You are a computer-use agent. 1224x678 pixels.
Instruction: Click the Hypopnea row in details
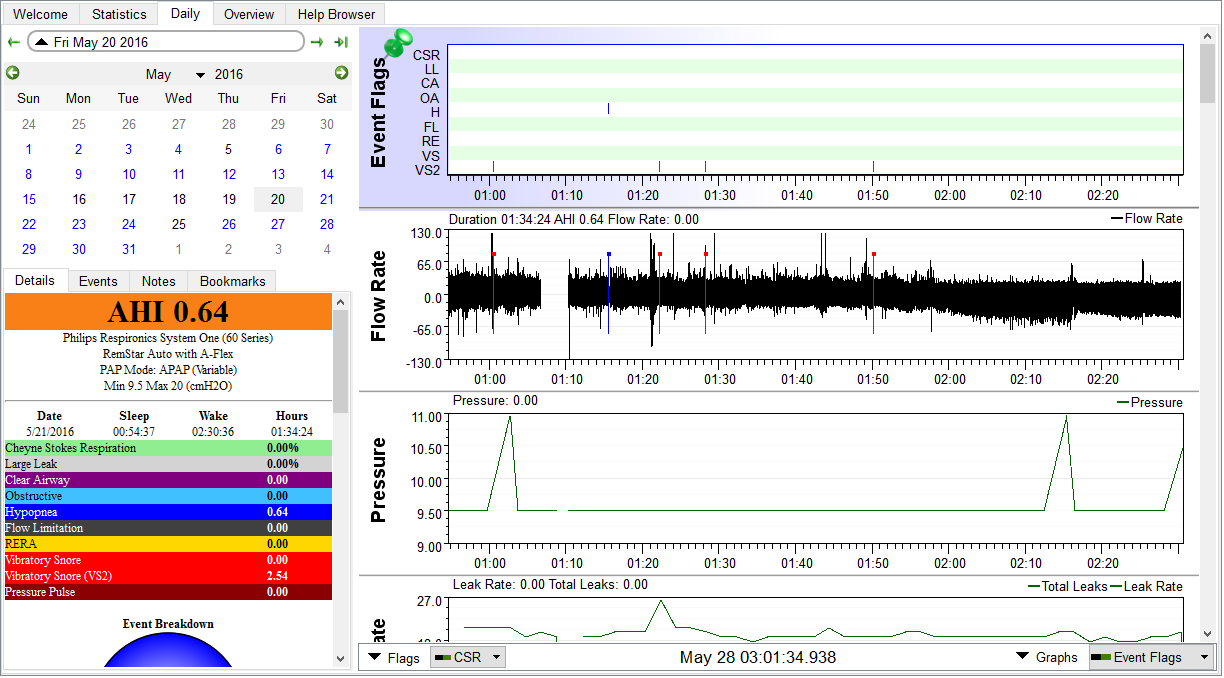click(168, 512)
